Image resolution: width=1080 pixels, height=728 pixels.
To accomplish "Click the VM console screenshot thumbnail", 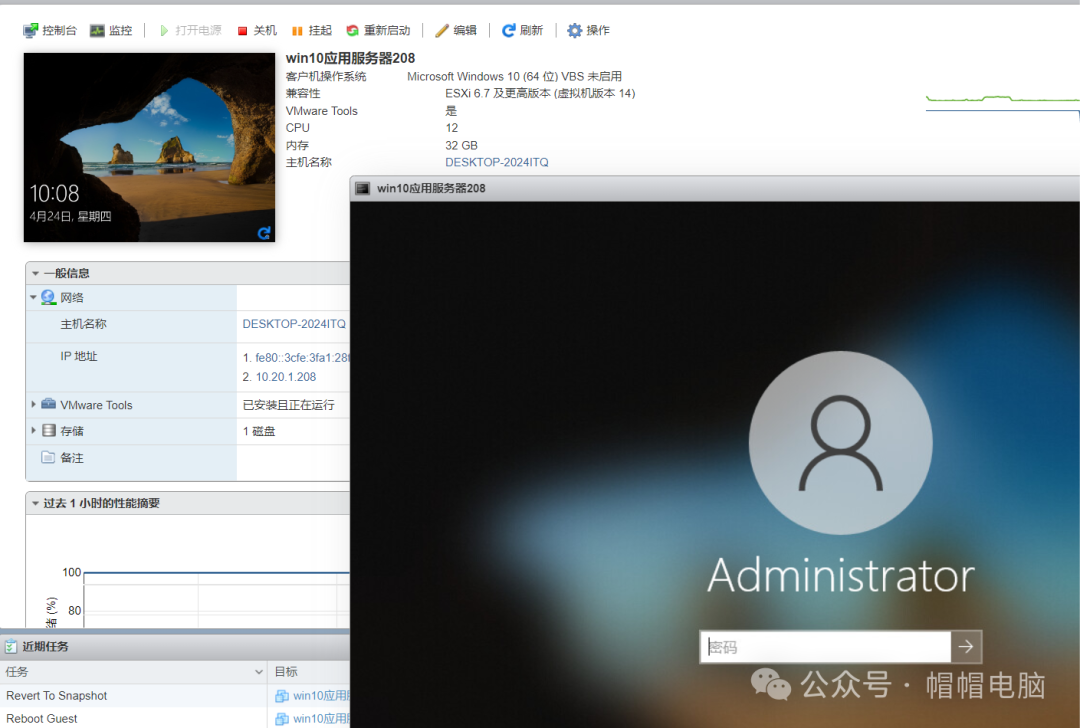I will point(149,147).
